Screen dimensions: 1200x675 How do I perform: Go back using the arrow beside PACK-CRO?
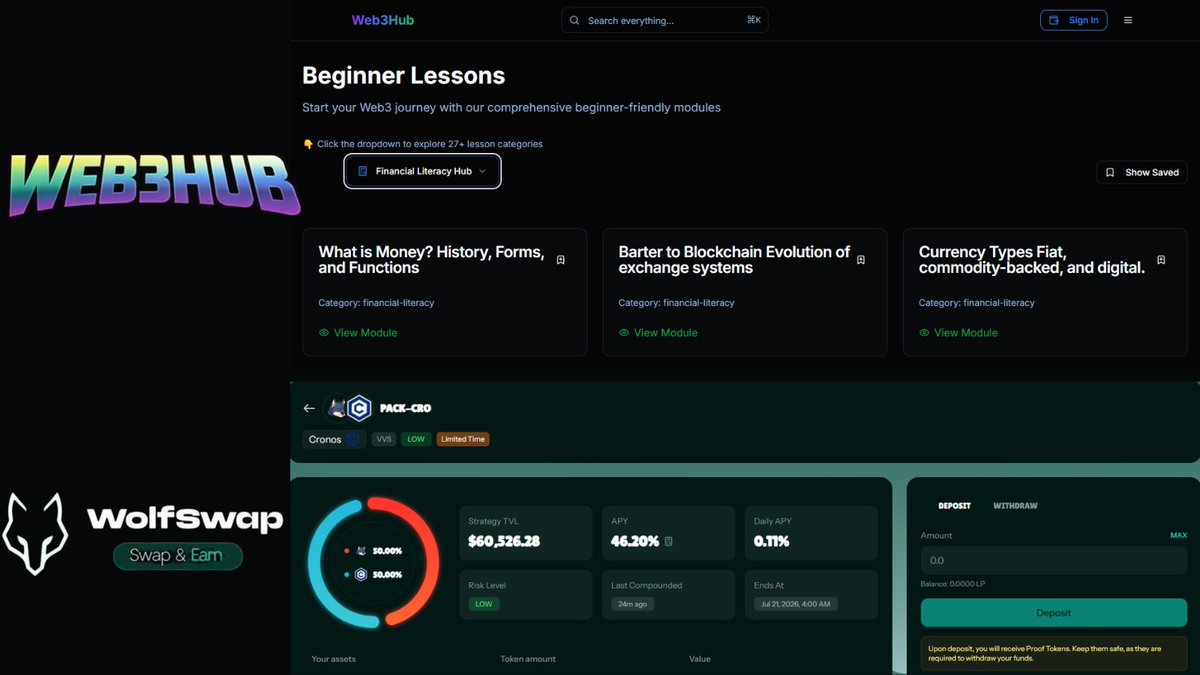pyautogui.click(x=309, y=408)
